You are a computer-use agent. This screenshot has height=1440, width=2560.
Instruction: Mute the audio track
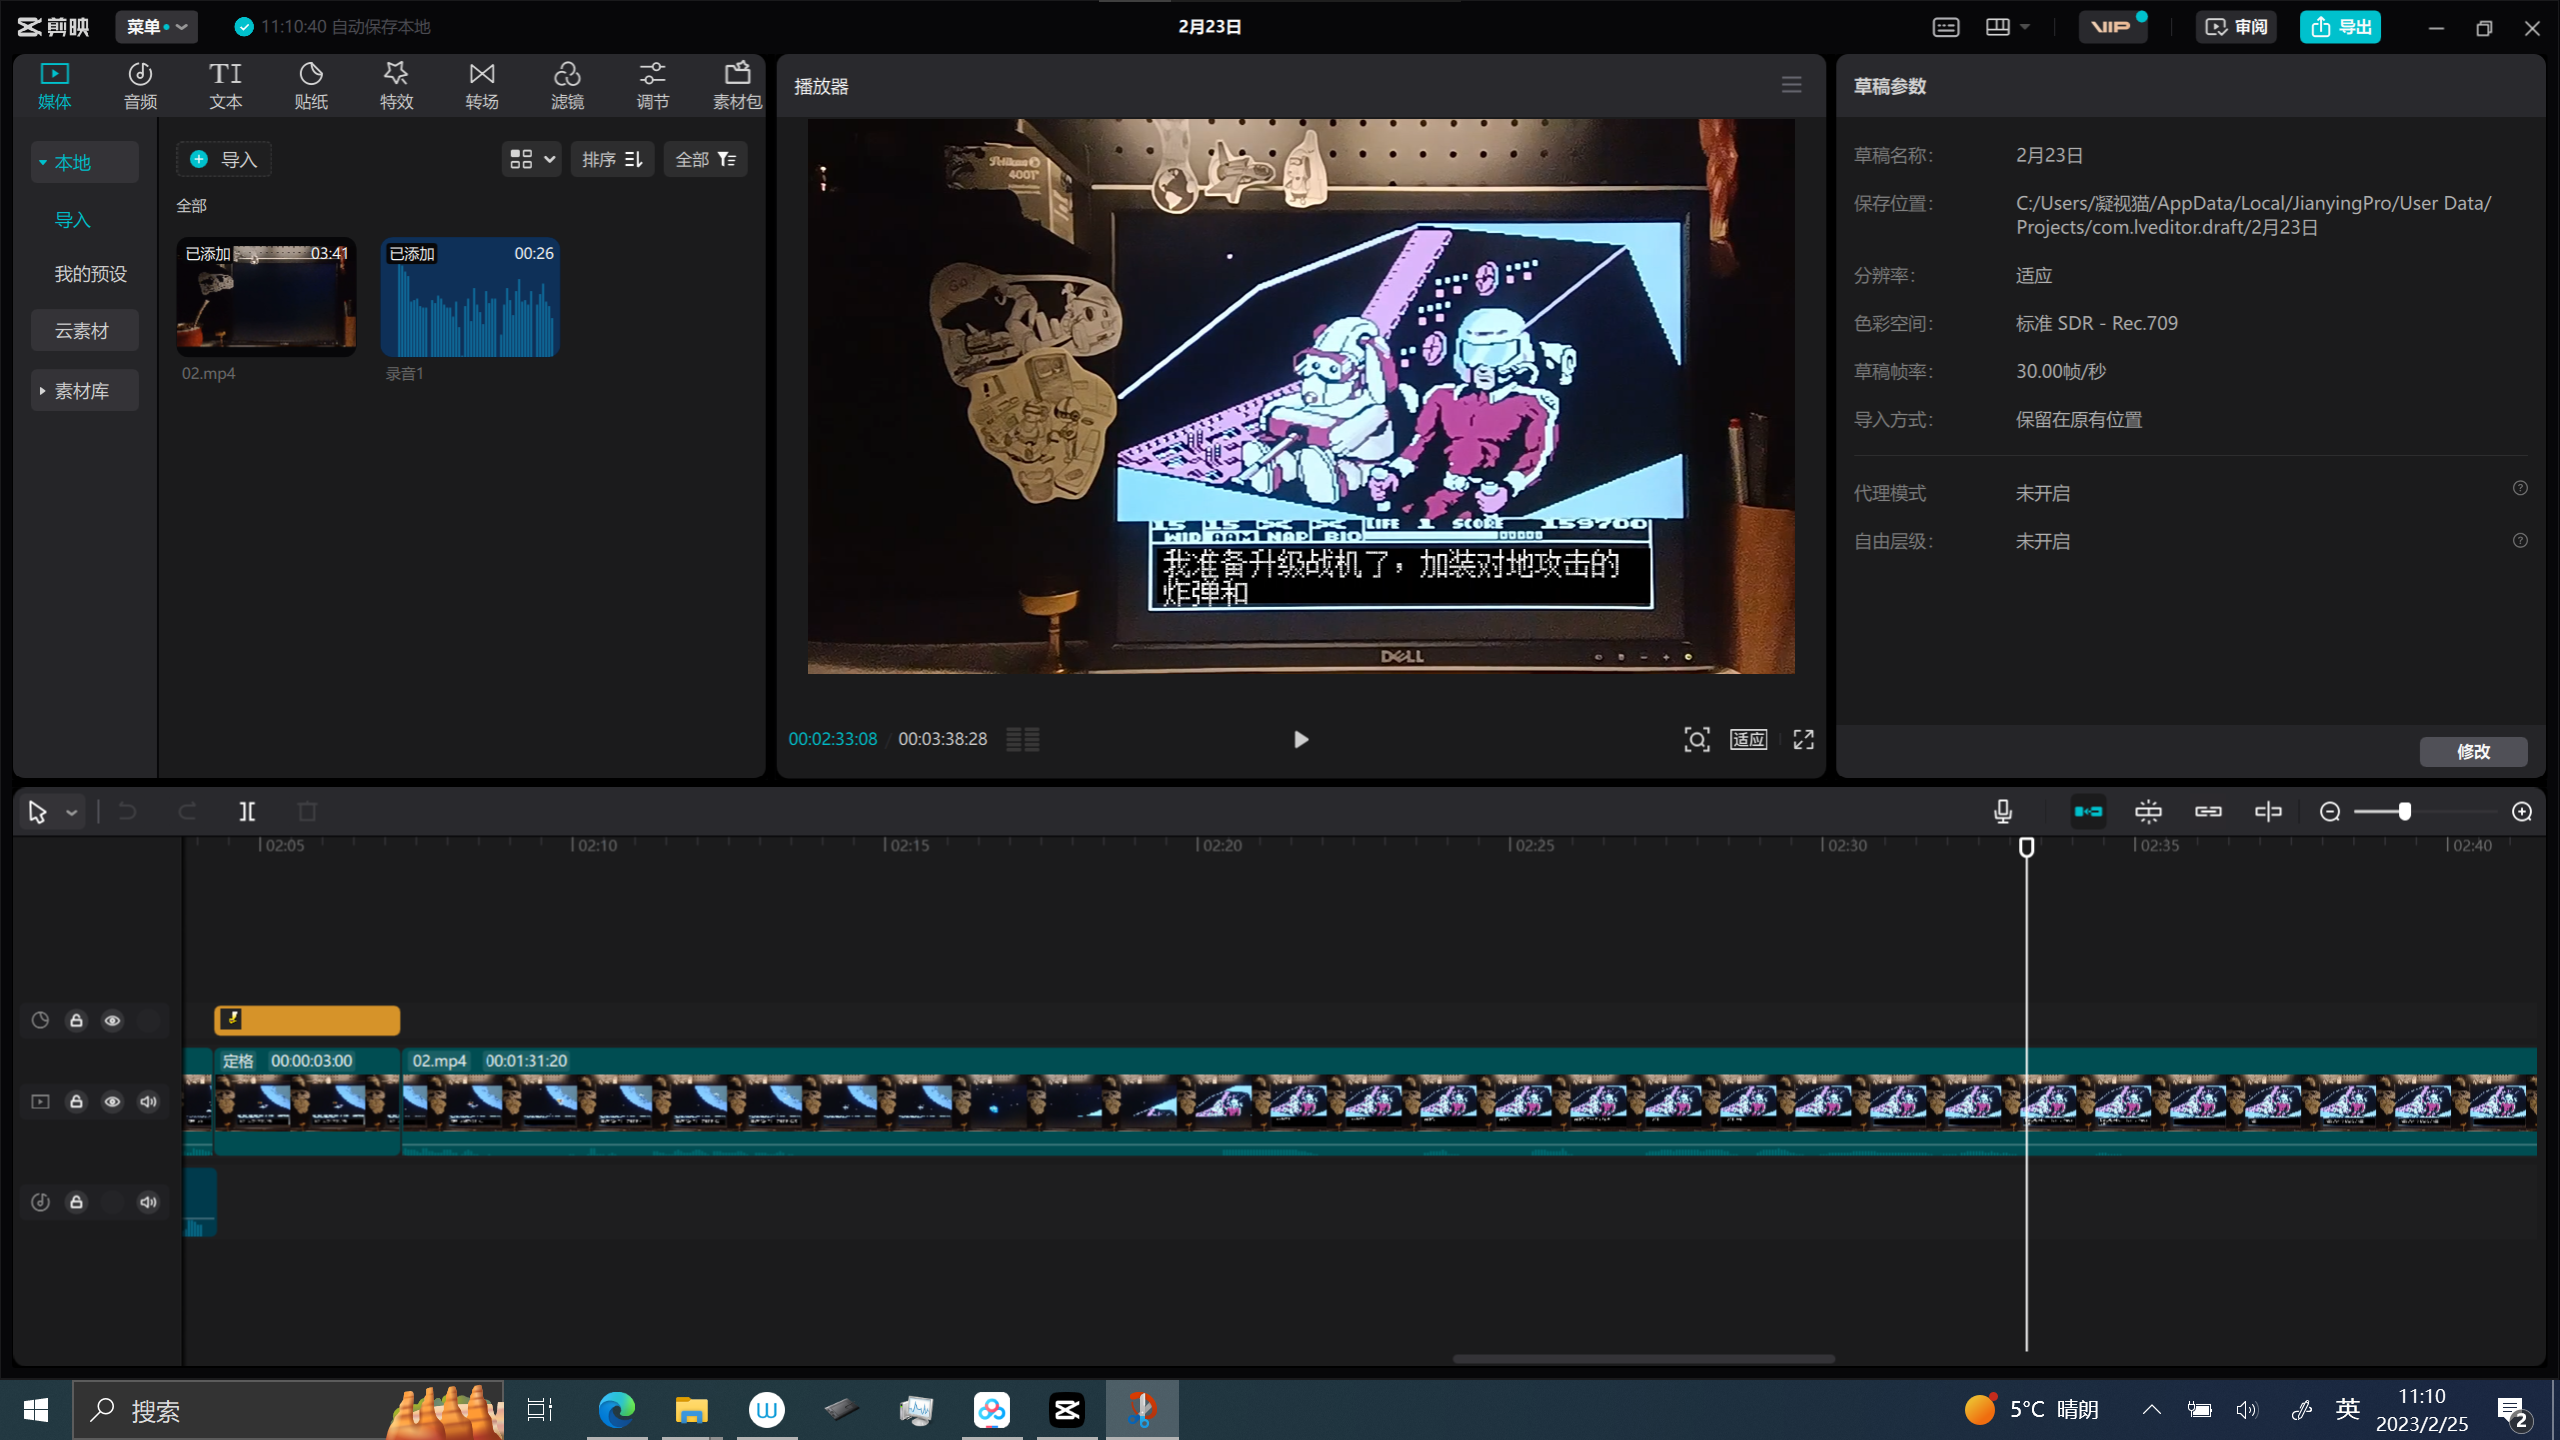click(148, 1202)
